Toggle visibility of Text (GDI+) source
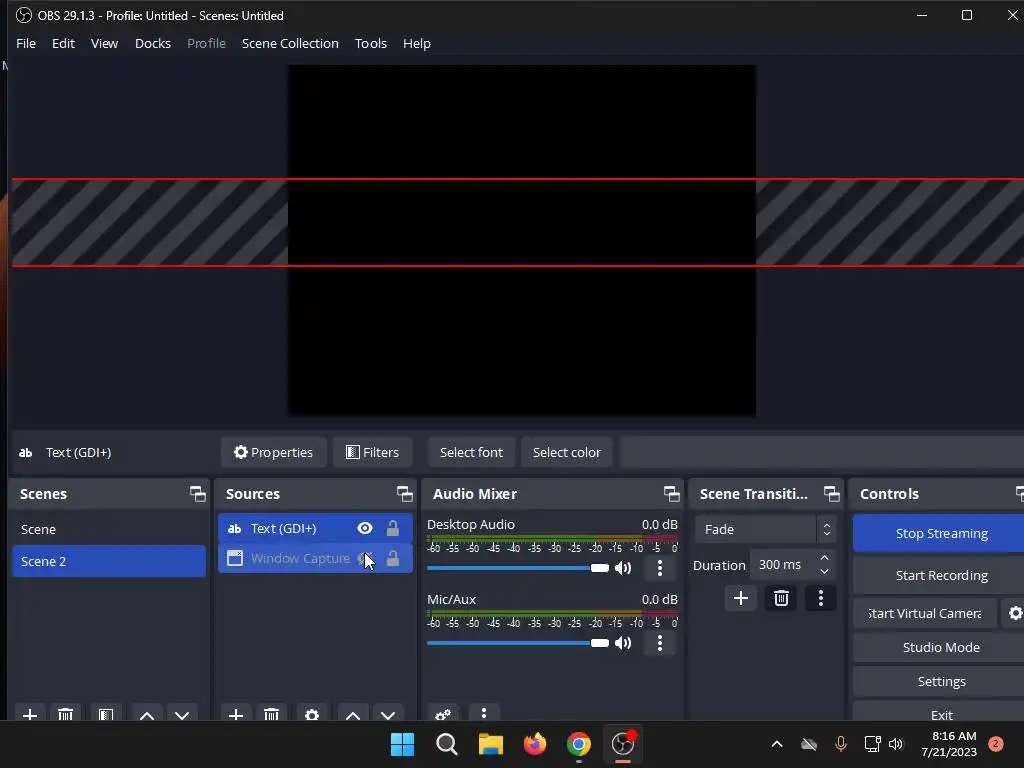This screenshot has height=768, width=1024. 365,528
